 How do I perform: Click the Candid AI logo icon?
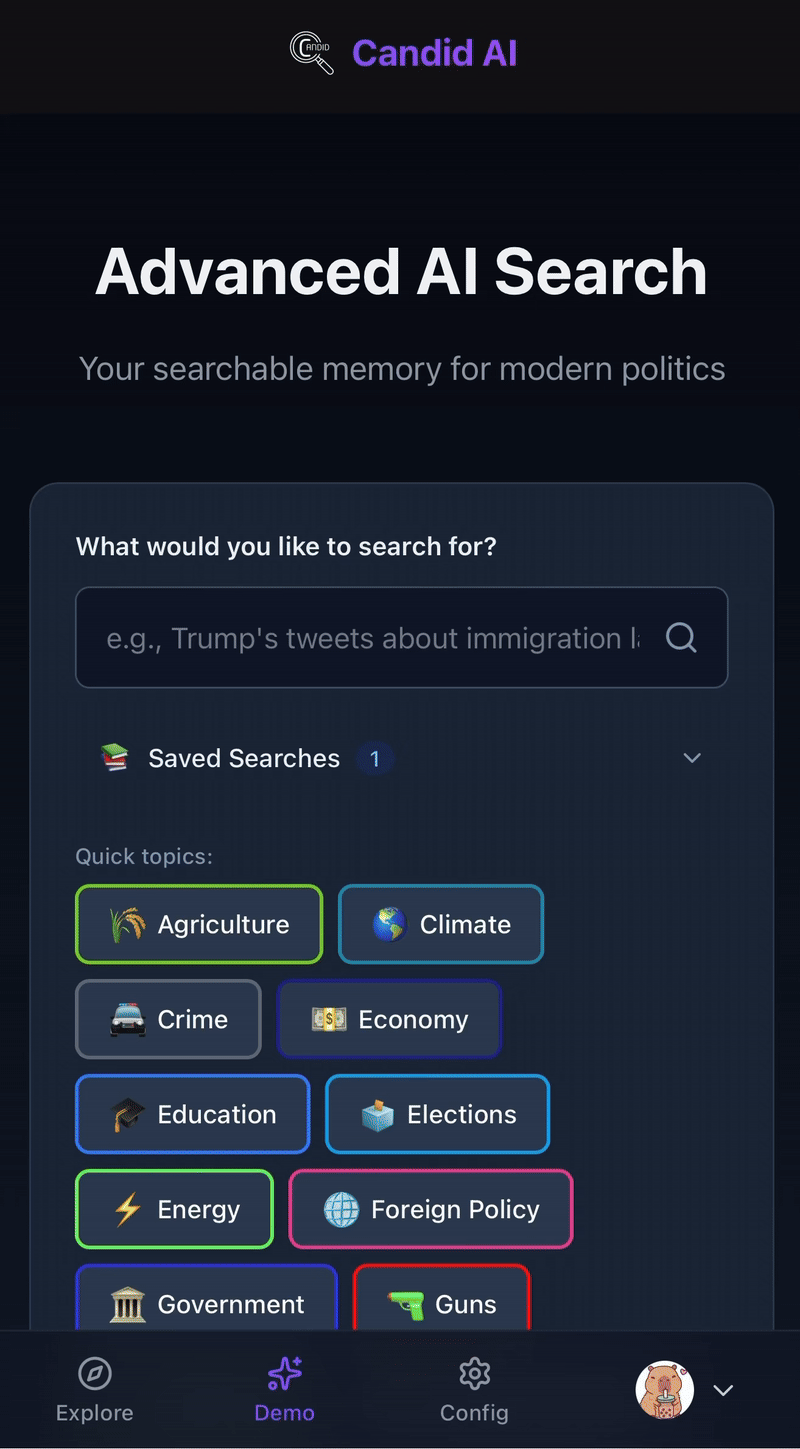coord(311,53)
